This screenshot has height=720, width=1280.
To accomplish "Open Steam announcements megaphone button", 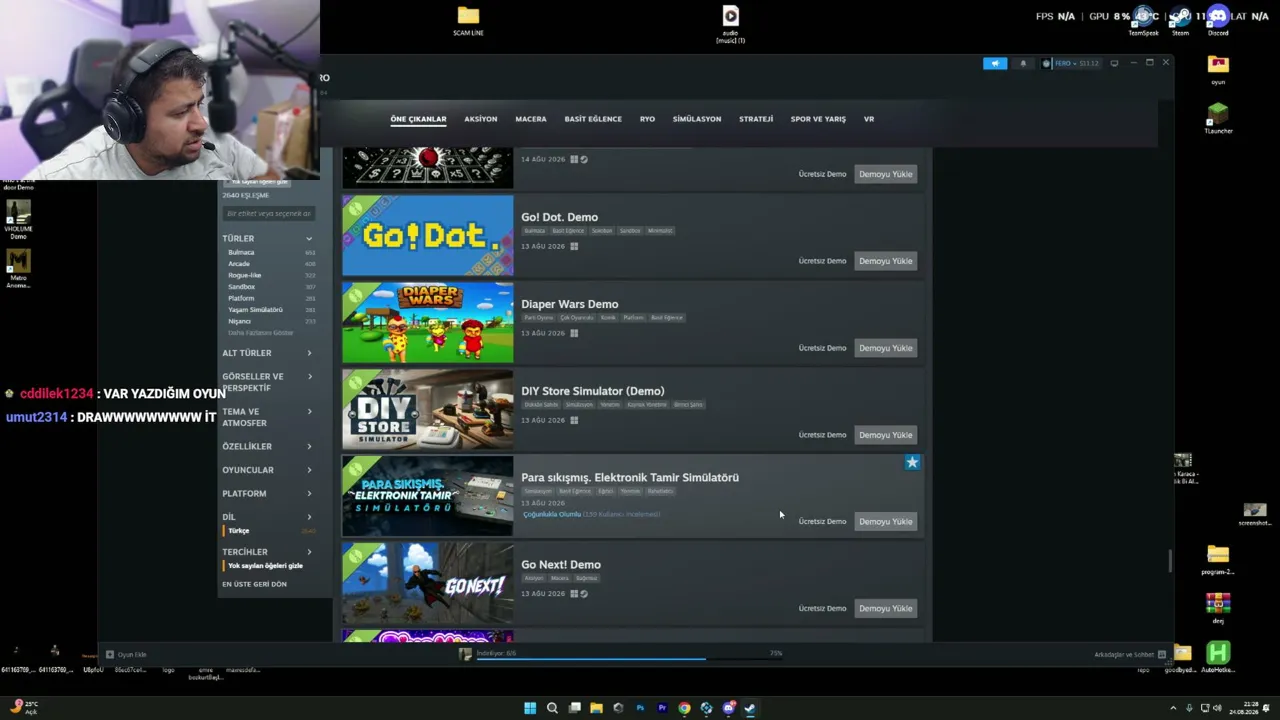I will click(994, 63).
